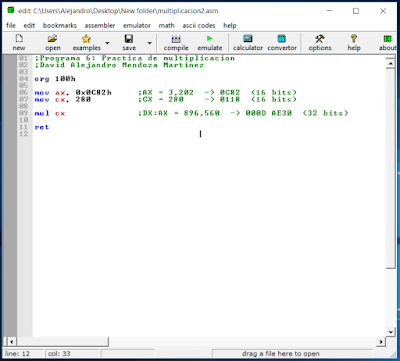Minimize the emu8086 editor window
The height and width of the screenshot is (361, 400).
330,11
